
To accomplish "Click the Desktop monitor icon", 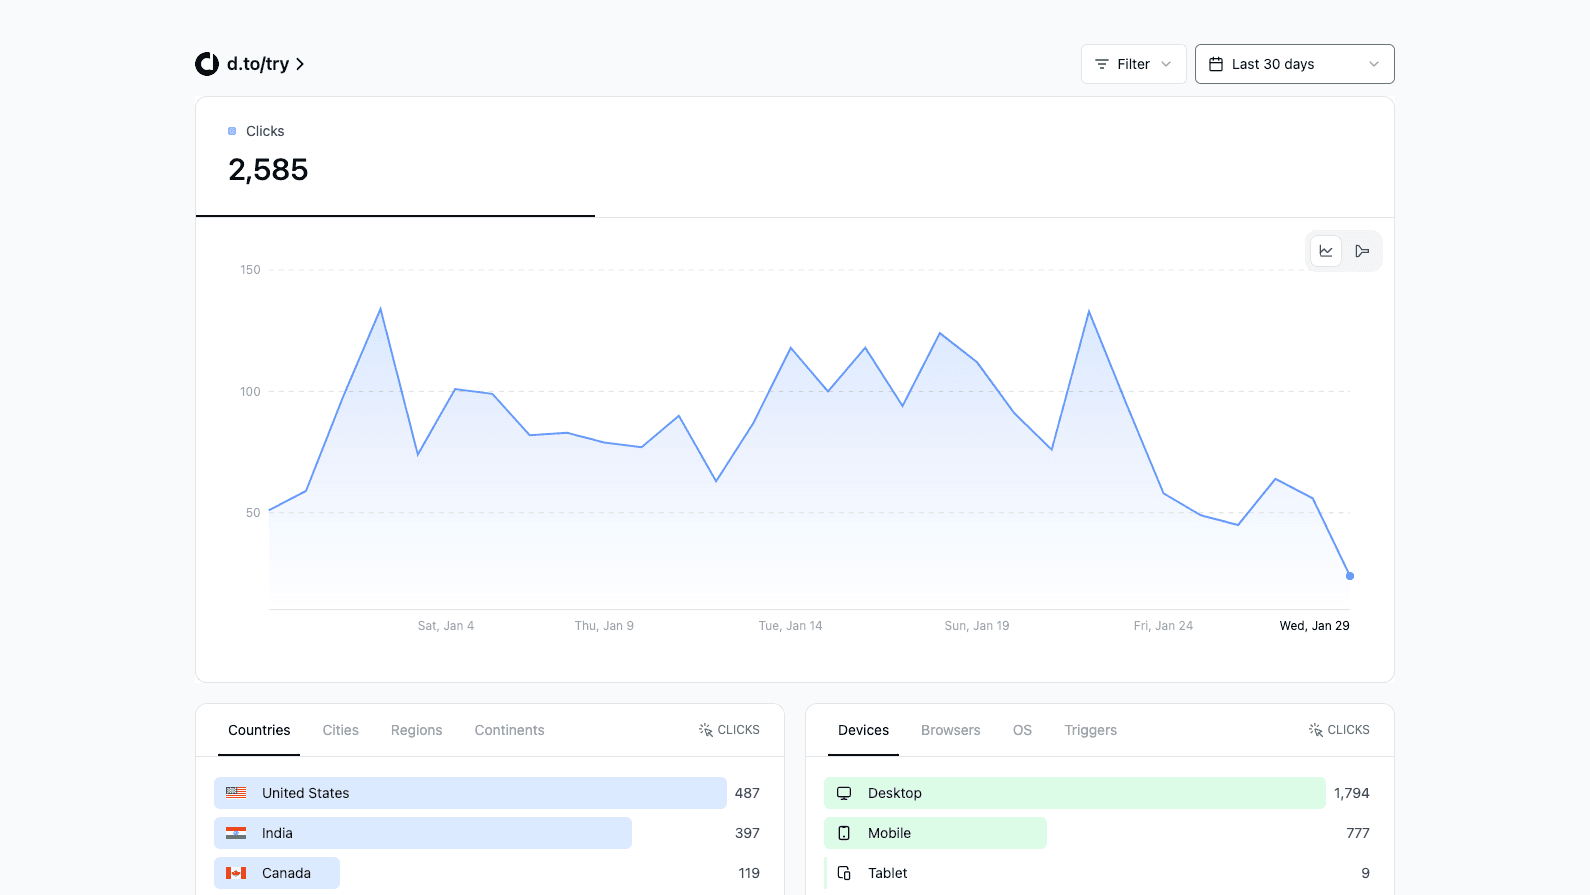I will tap(844, 793).
